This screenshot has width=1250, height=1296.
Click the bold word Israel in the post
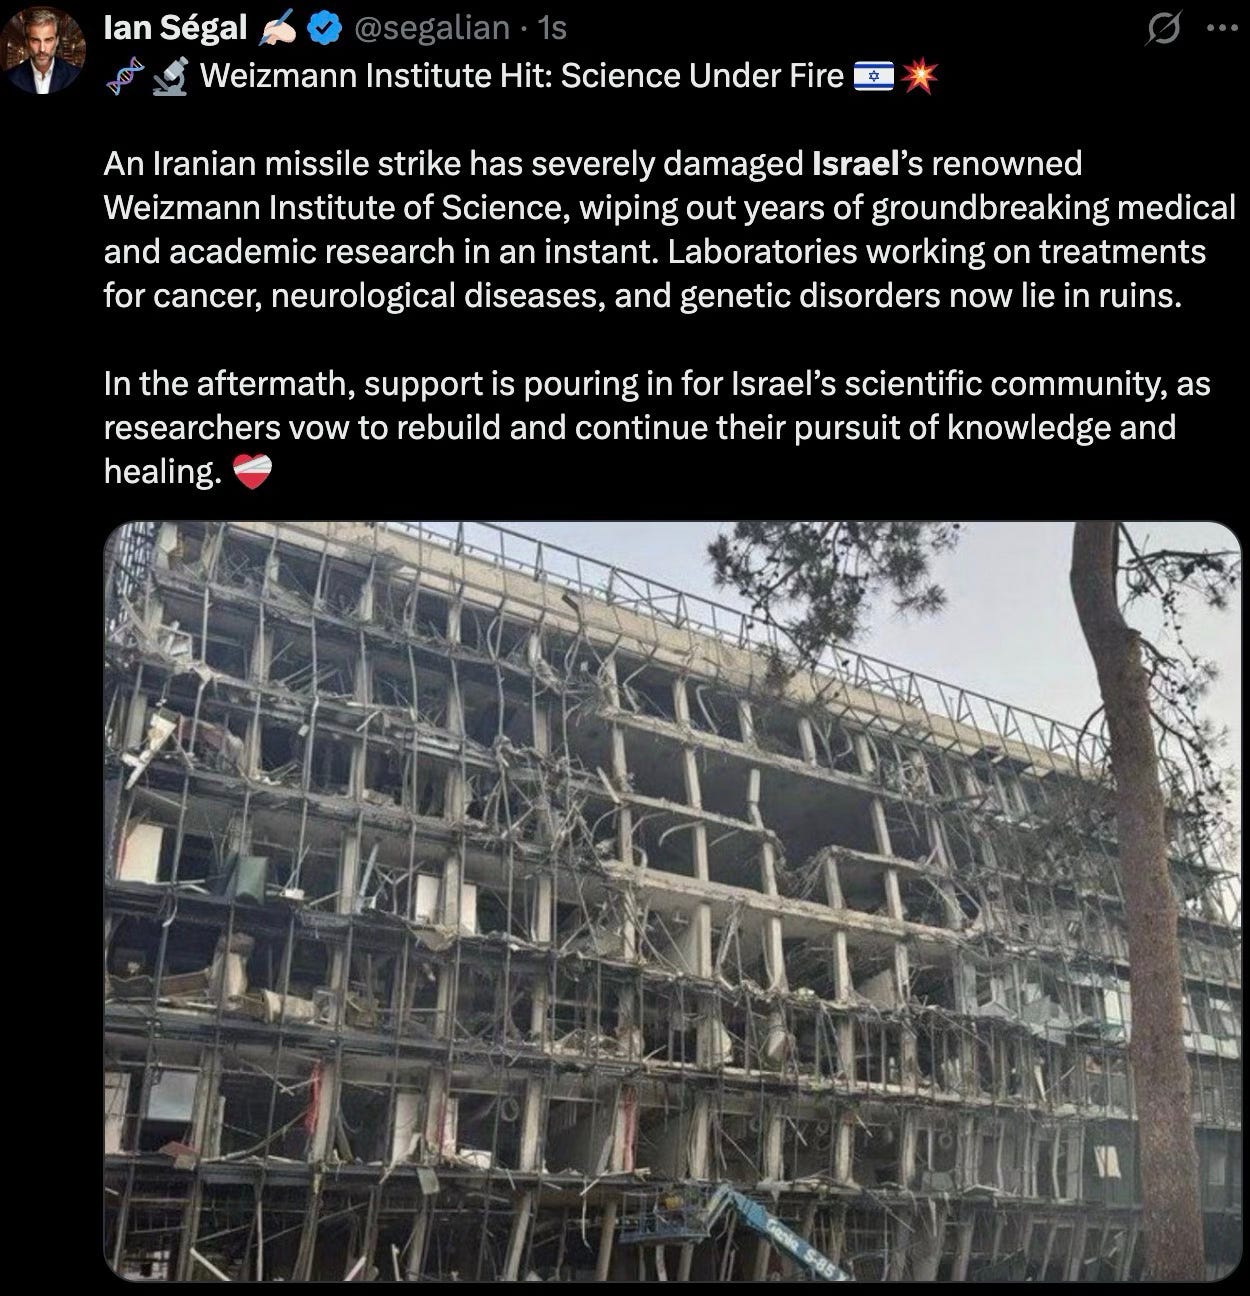(x=856, y=163)
